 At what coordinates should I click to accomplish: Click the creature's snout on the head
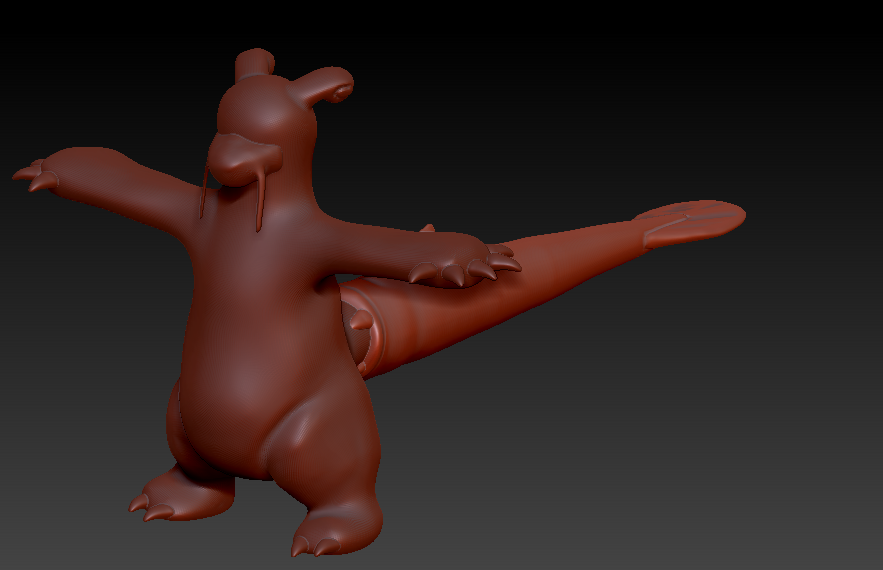click(x=243, y=159)
